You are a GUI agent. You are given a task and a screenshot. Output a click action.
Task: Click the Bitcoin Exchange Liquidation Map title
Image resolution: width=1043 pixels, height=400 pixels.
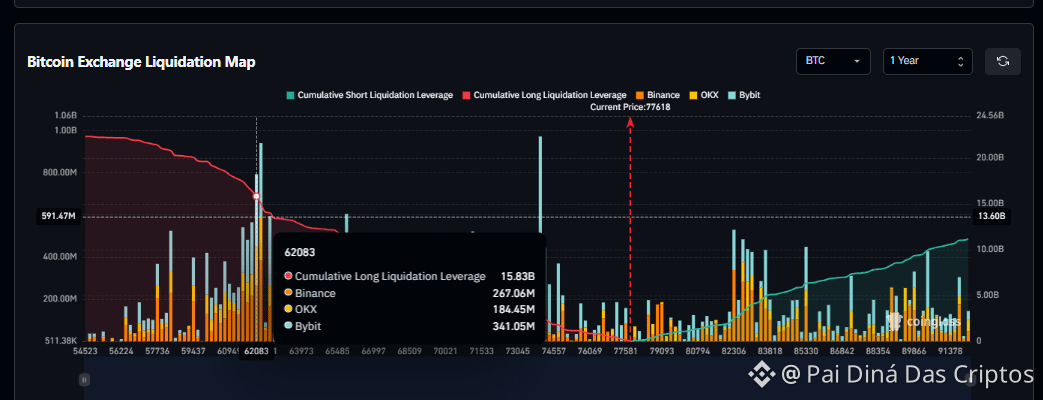[x=141, y=62]
